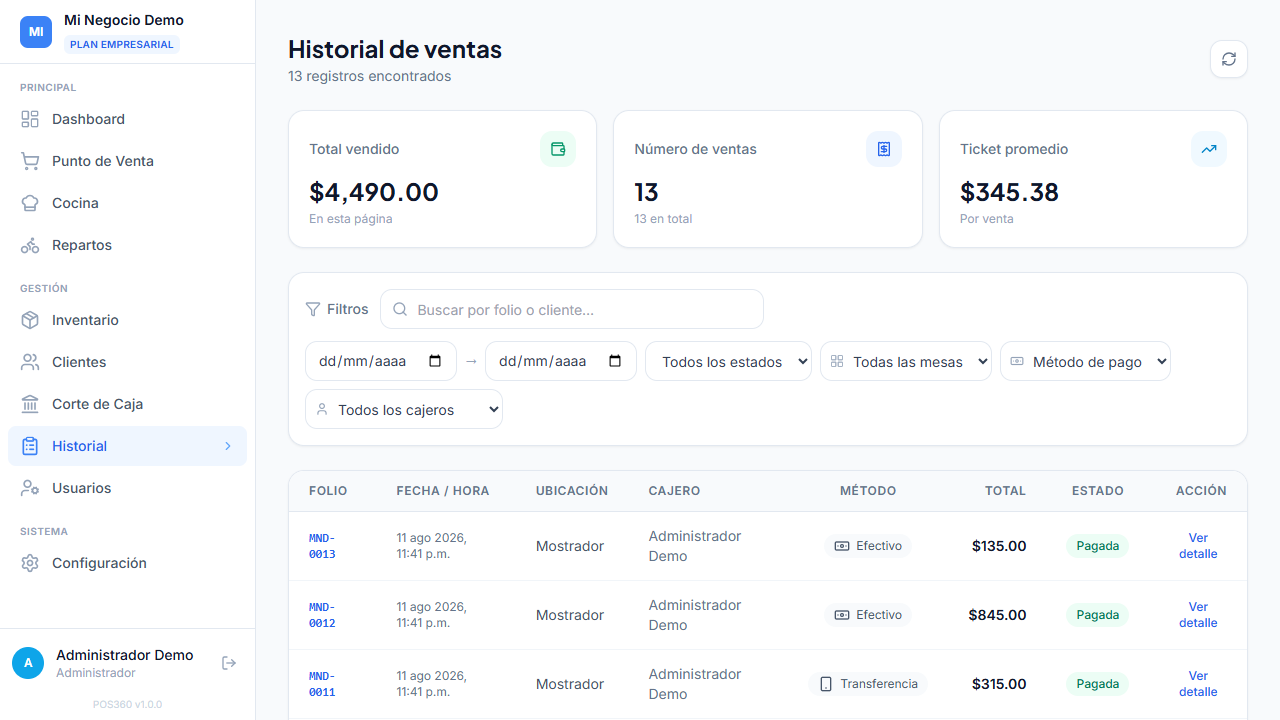Image resolution: width=1280 pixels, height=720 pixels.
Task: Click the cash icon in MND-0013 Efectivo badge
Action: [842, 546]
